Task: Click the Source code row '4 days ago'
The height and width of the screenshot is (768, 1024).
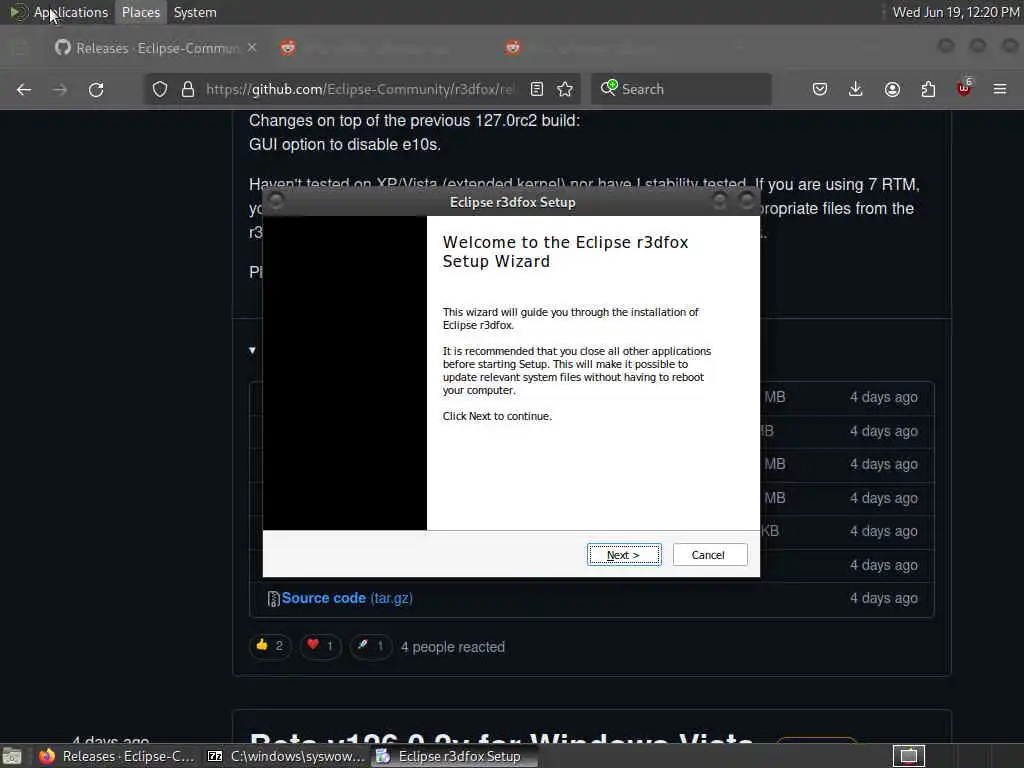Action: point(884,598)
